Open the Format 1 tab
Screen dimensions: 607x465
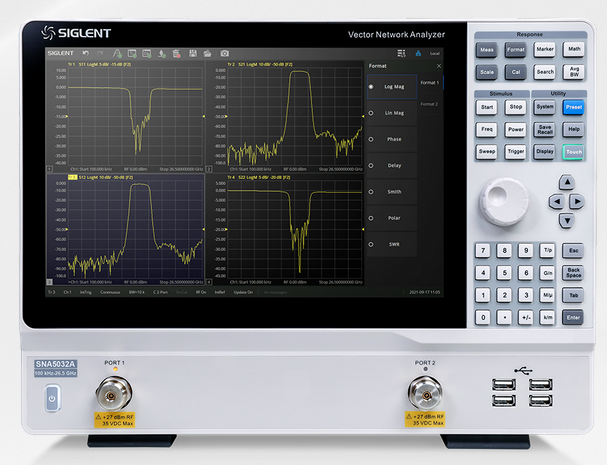429,82
